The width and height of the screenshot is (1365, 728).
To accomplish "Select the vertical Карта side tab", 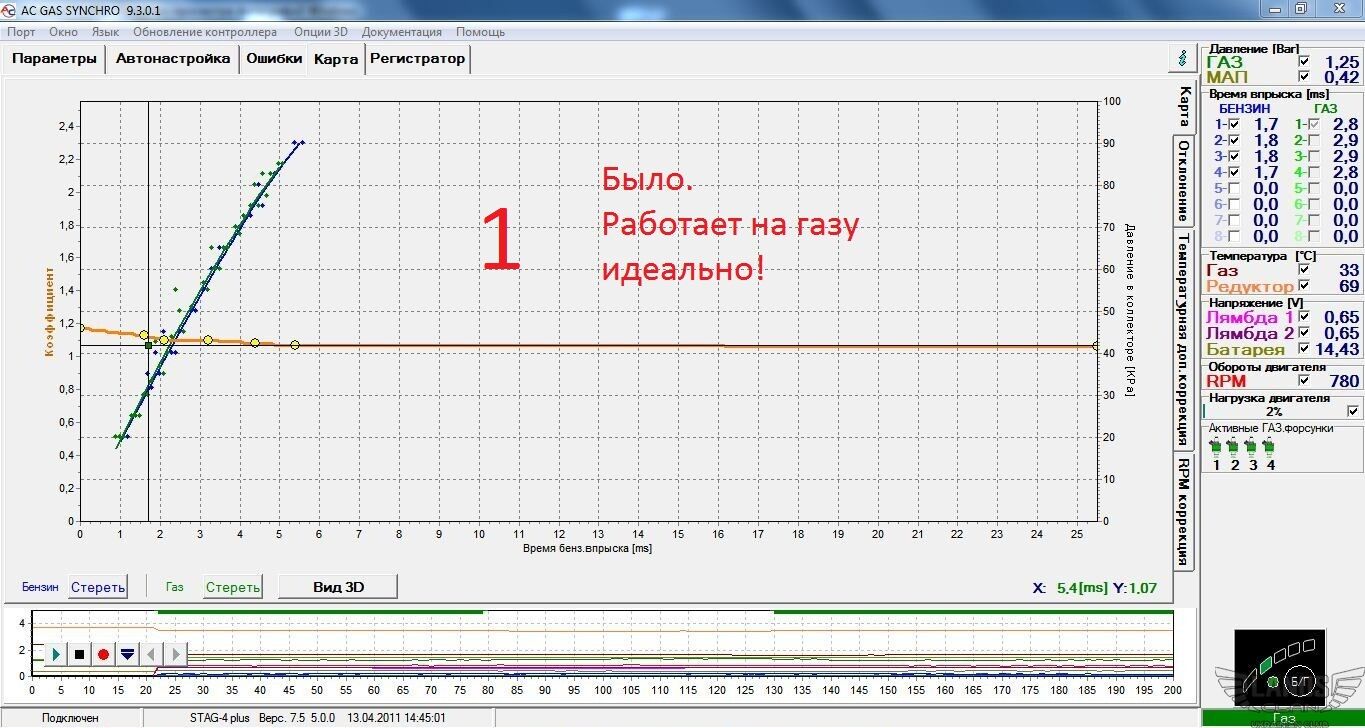I will click(x=1184, y=106).
